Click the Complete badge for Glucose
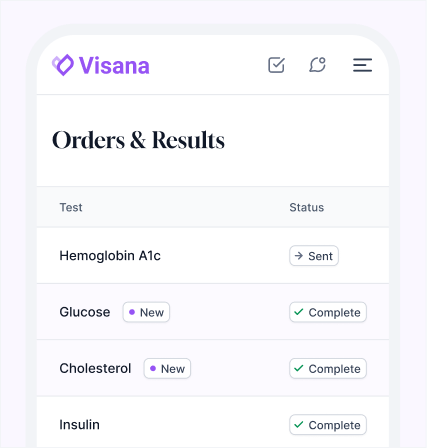This screenshot has width=427, height=448. pos(328,312)
